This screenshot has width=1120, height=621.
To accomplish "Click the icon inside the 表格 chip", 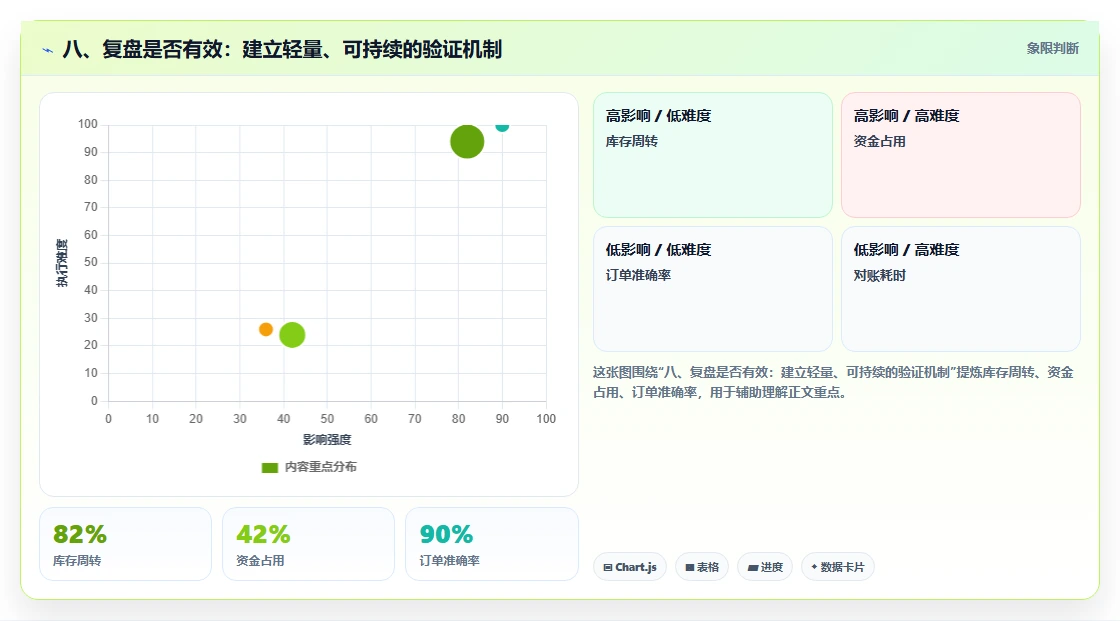I will (x=690, y=567).
